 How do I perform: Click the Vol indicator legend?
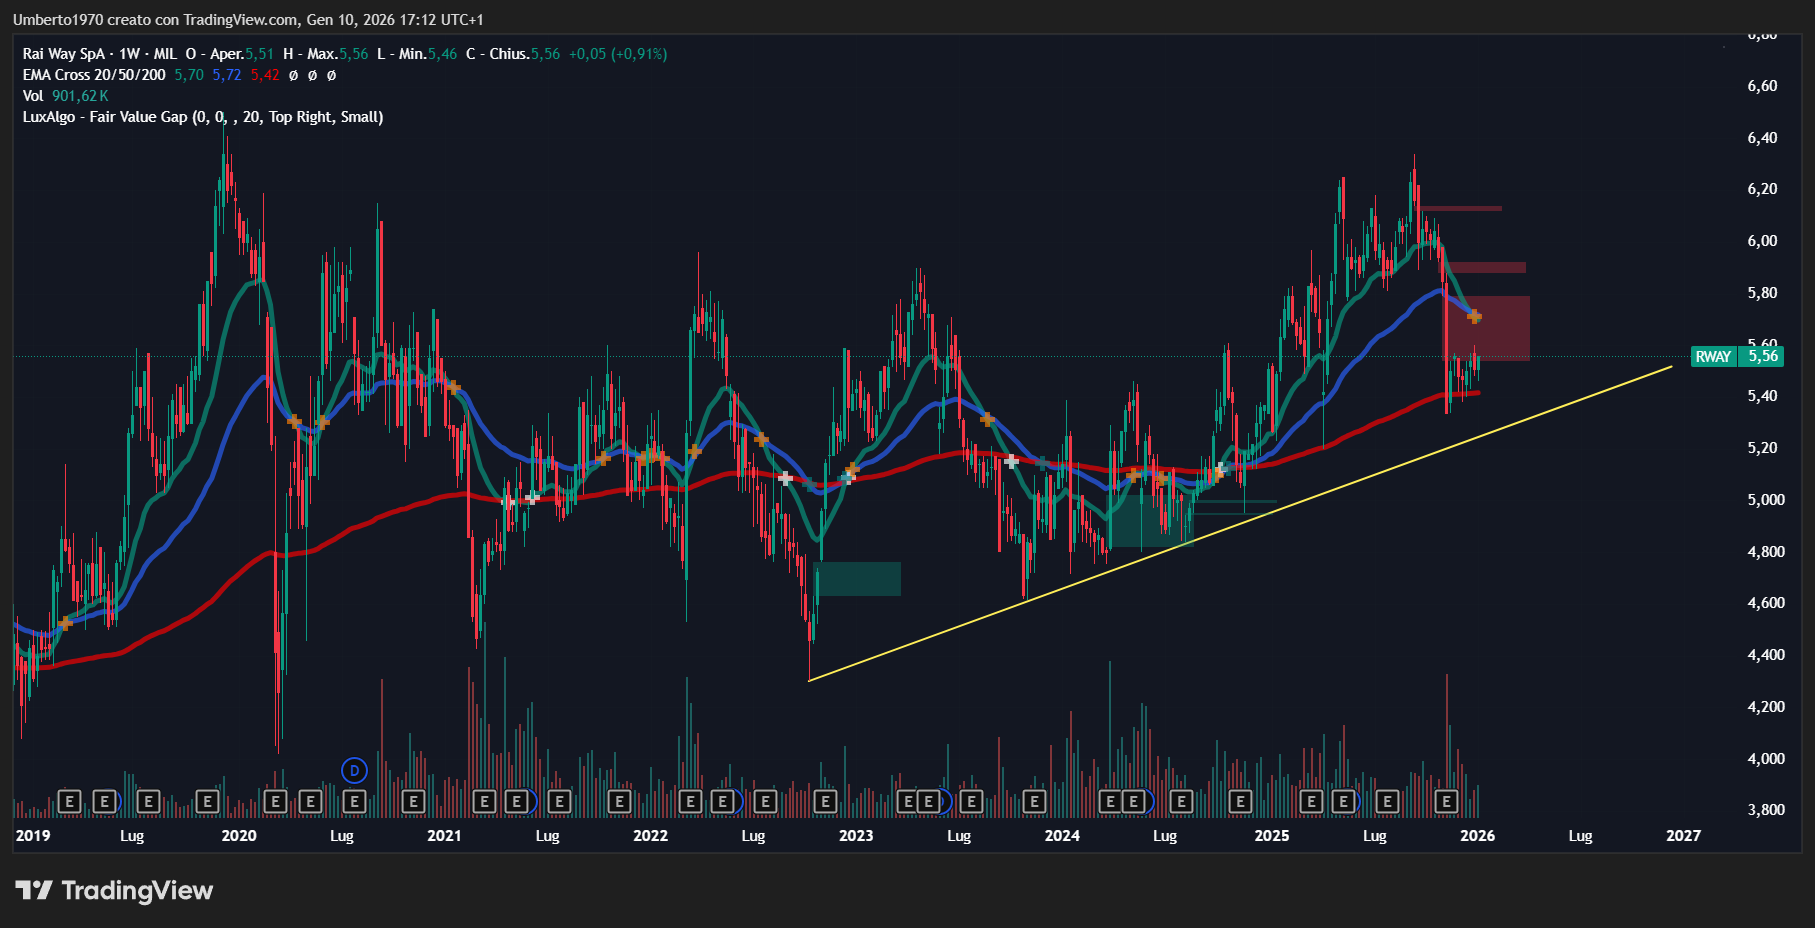[33, 96]
